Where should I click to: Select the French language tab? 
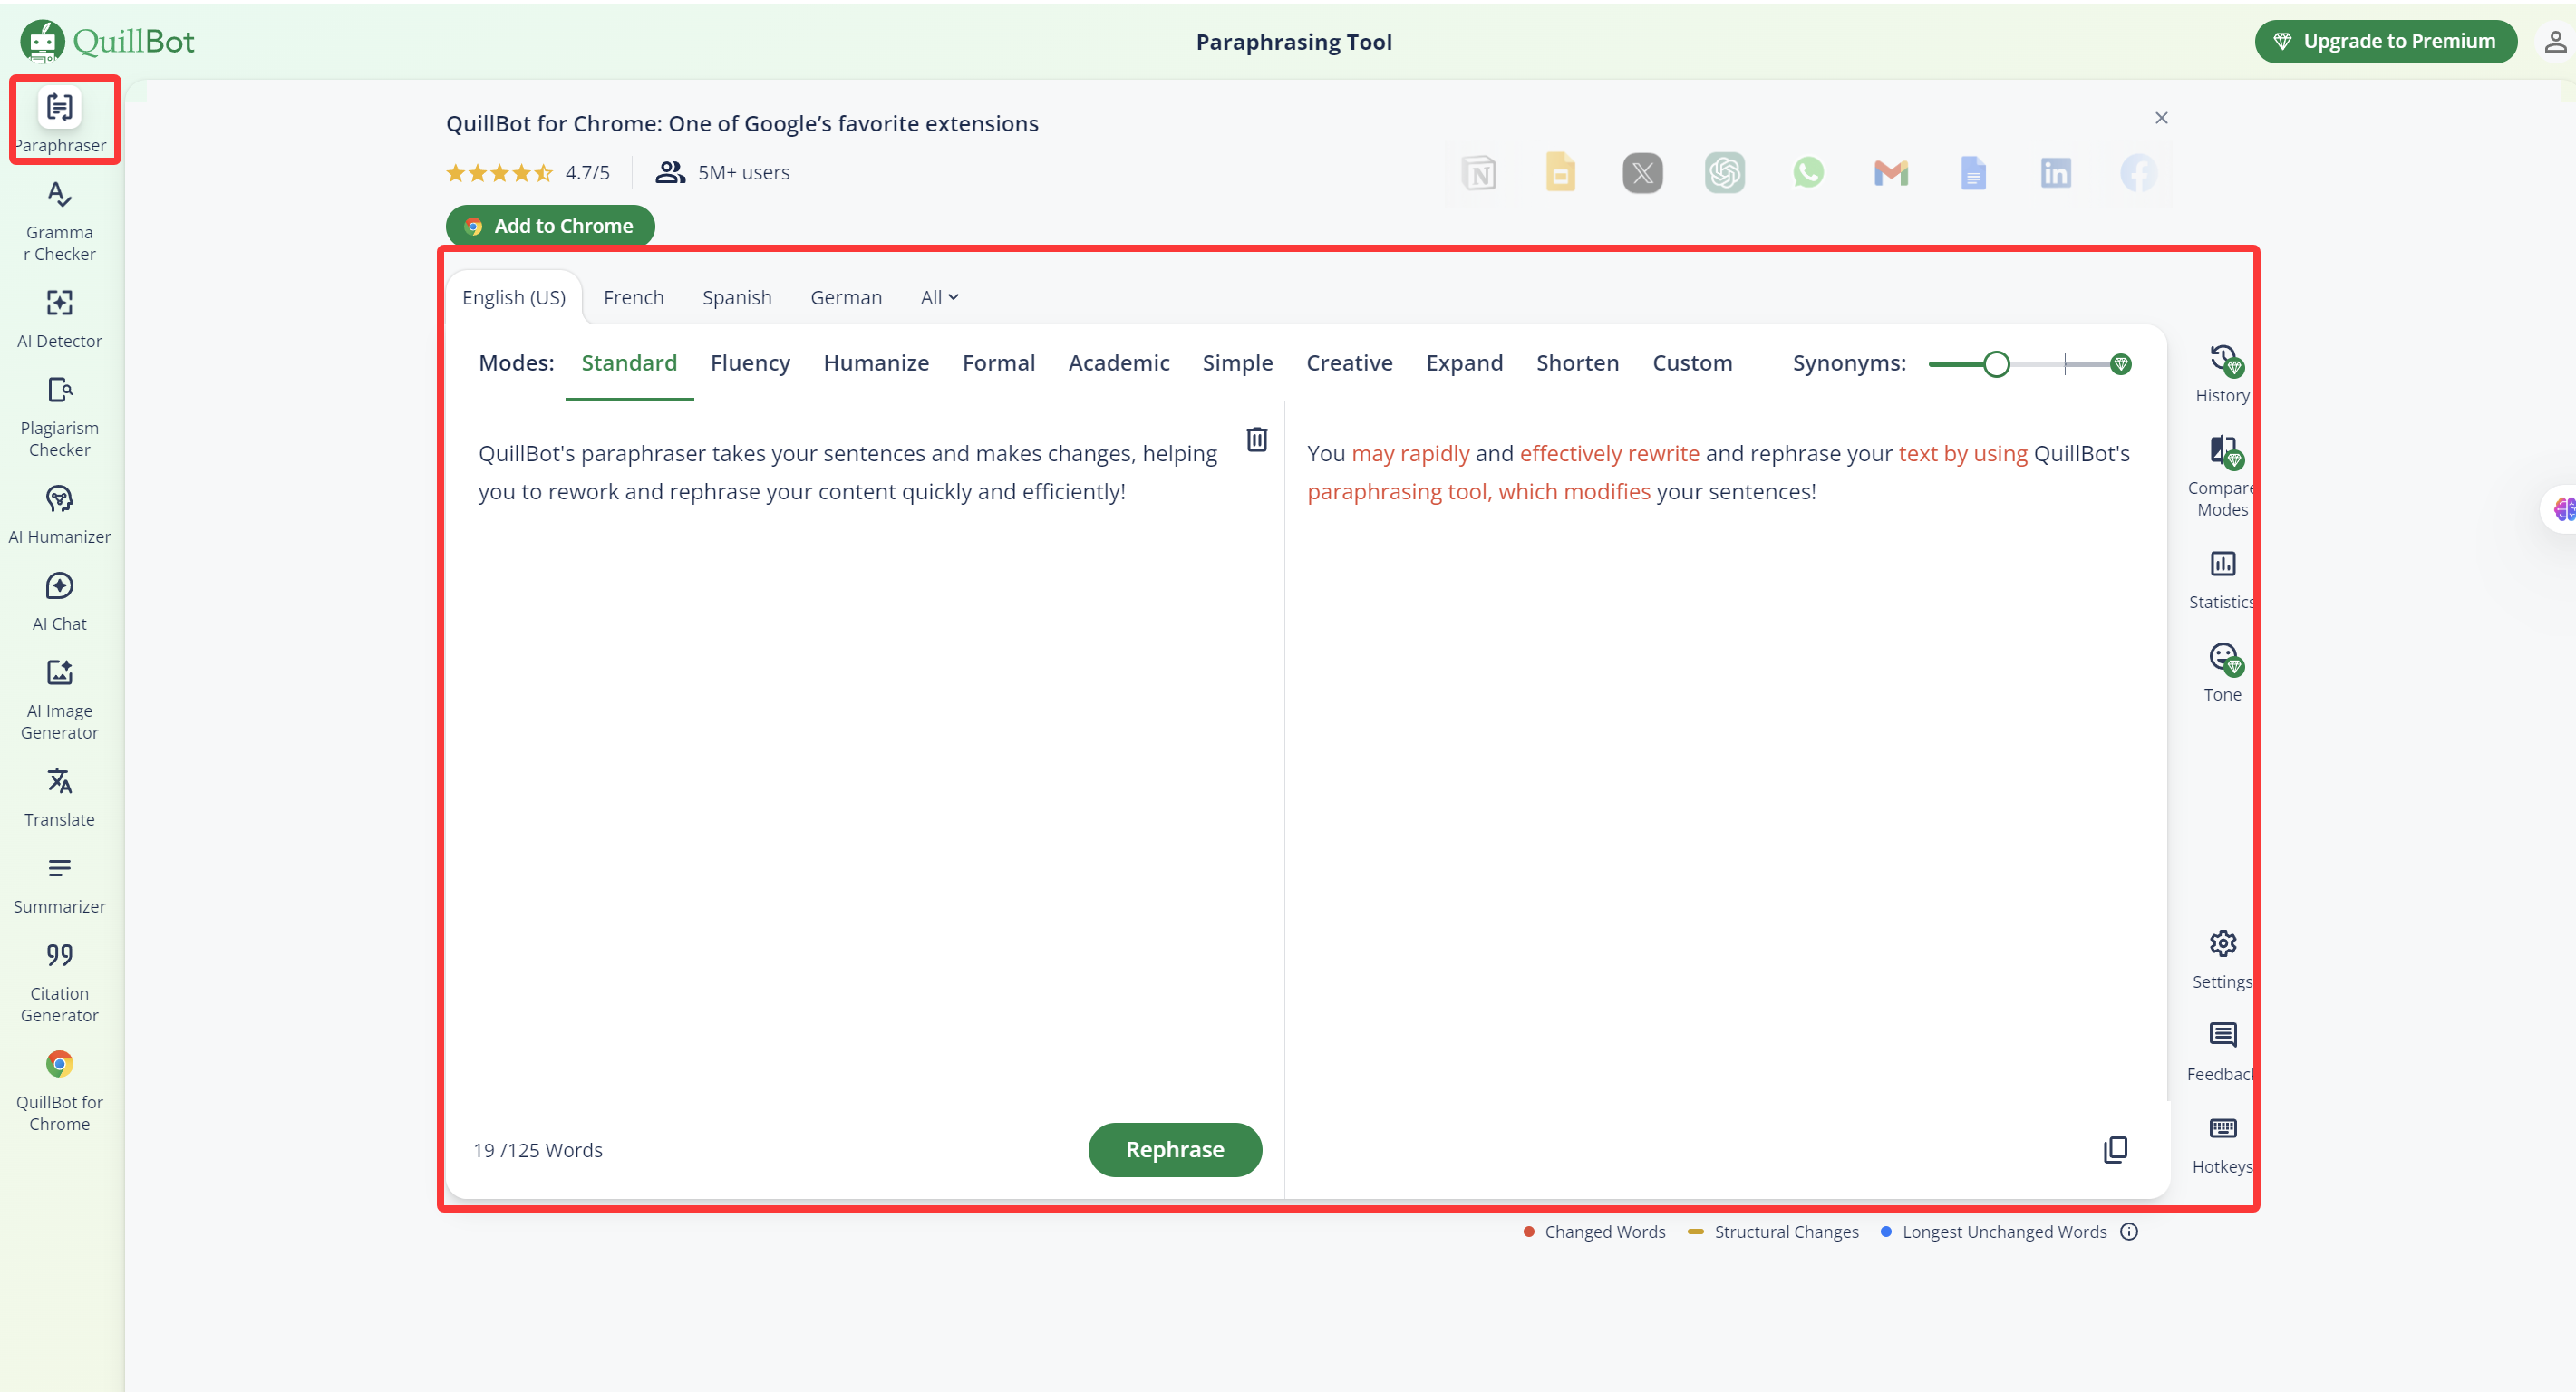[633, 297]
